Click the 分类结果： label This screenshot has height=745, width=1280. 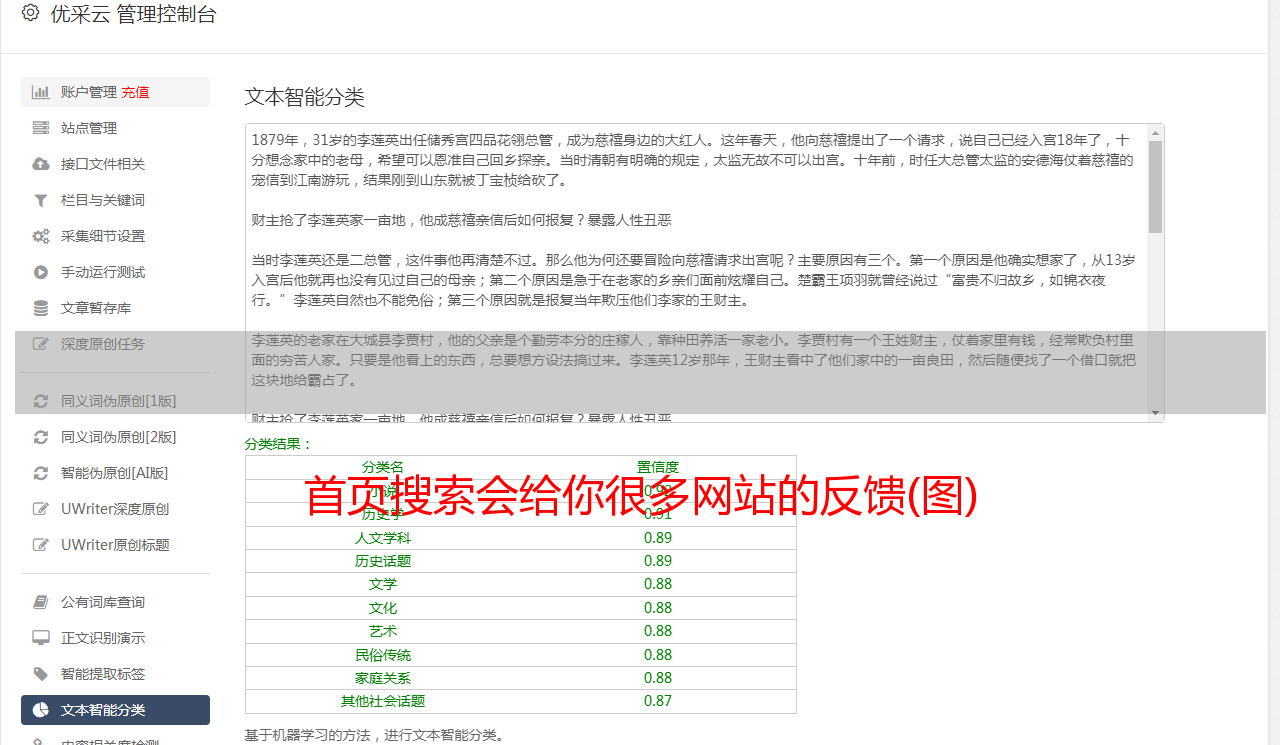279,444
